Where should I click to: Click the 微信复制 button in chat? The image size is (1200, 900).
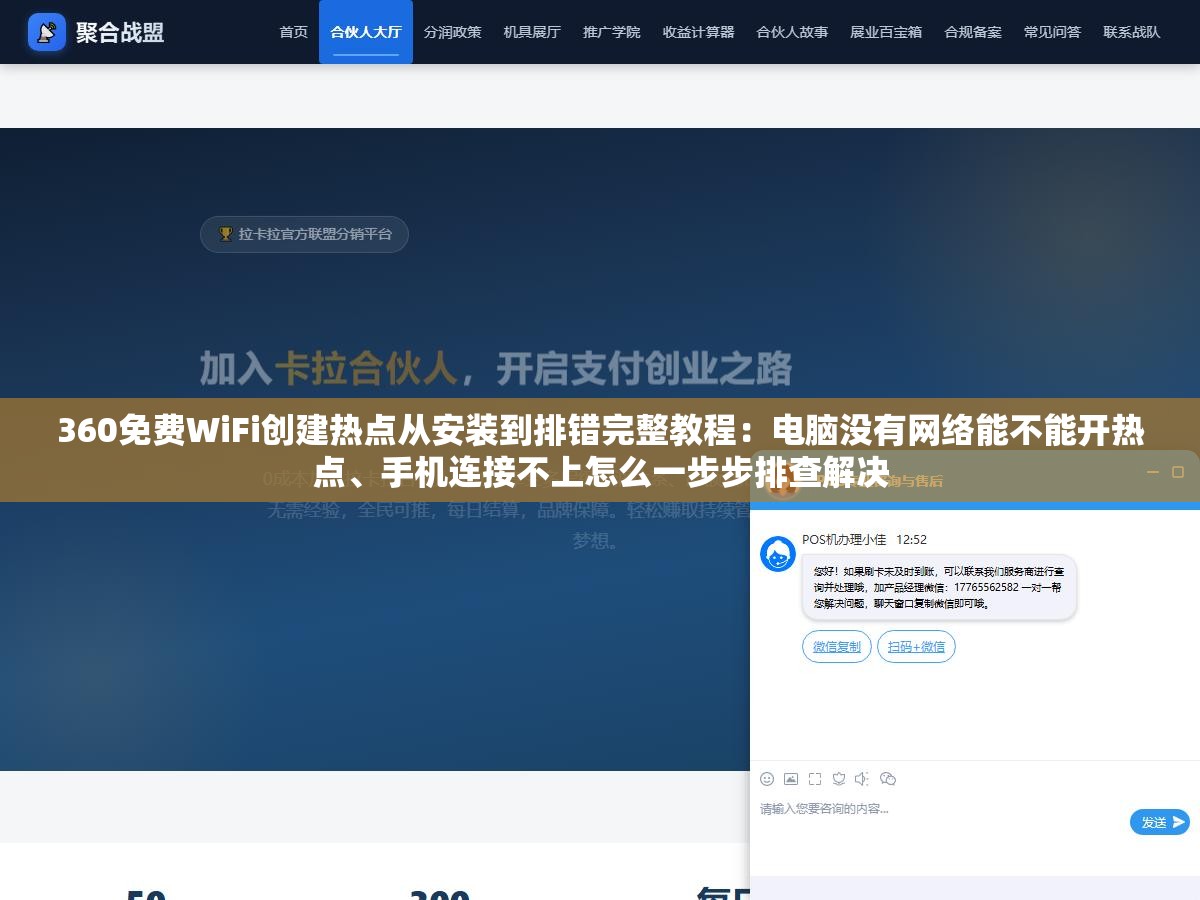pyautogui.click(x=837, y=646)
